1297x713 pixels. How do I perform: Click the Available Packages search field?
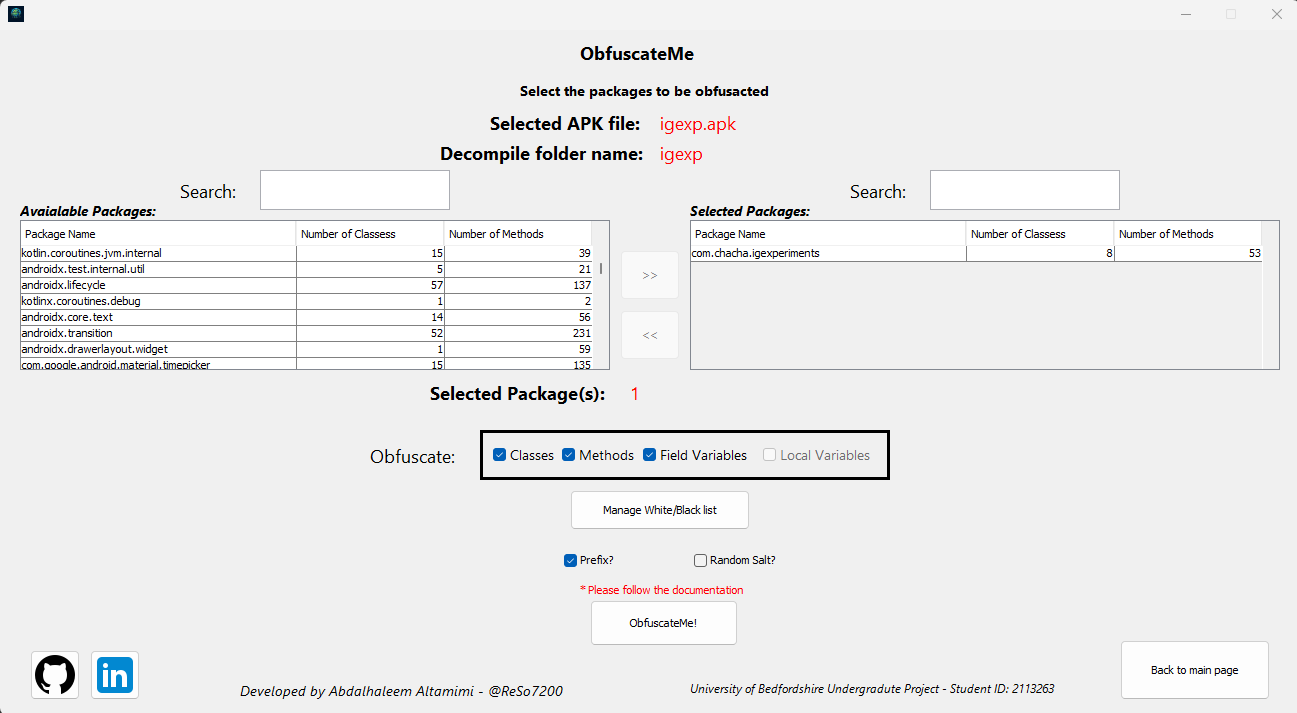[354, 190]
